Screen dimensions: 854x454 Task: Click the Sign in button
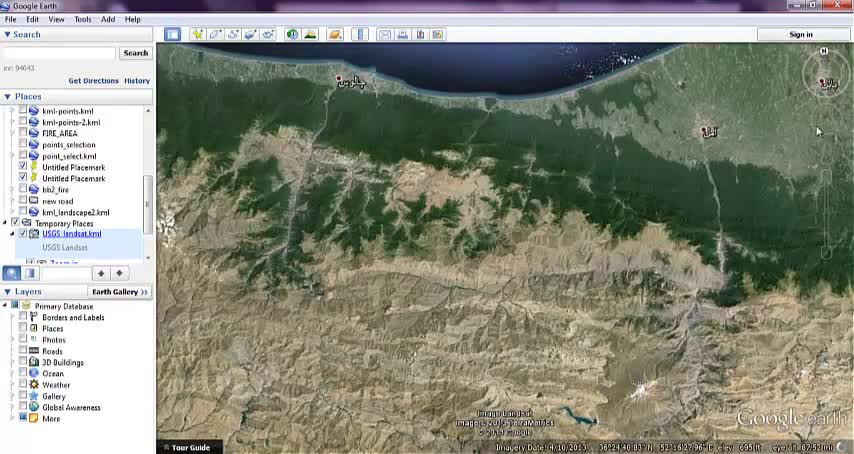pyautogui.click(x=801, y=34)
